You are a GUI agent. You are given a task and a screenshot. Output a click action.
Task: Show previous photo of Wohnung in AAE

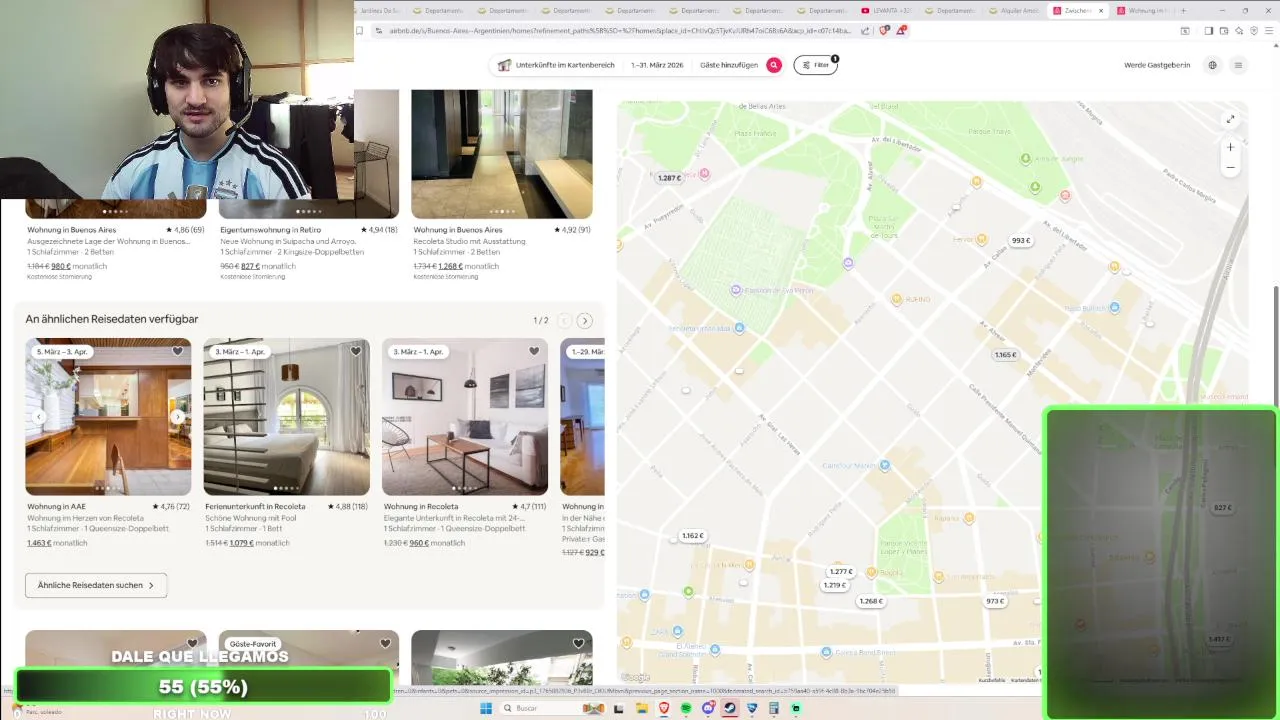pyautogui.click(x=39, y=417)
